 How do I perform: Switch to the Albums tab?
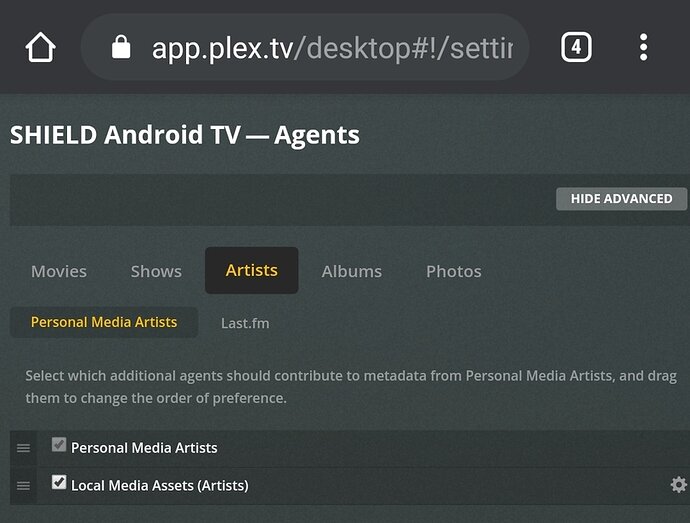click(352, 271)
